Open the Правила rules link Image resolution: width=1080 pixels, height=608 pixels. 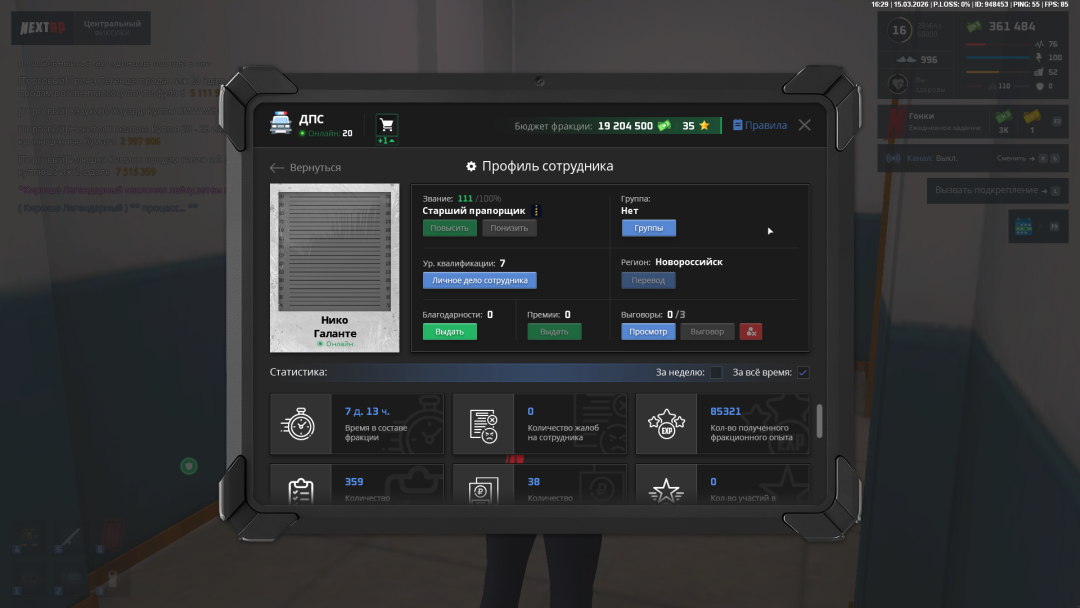[x=759, y=125]
